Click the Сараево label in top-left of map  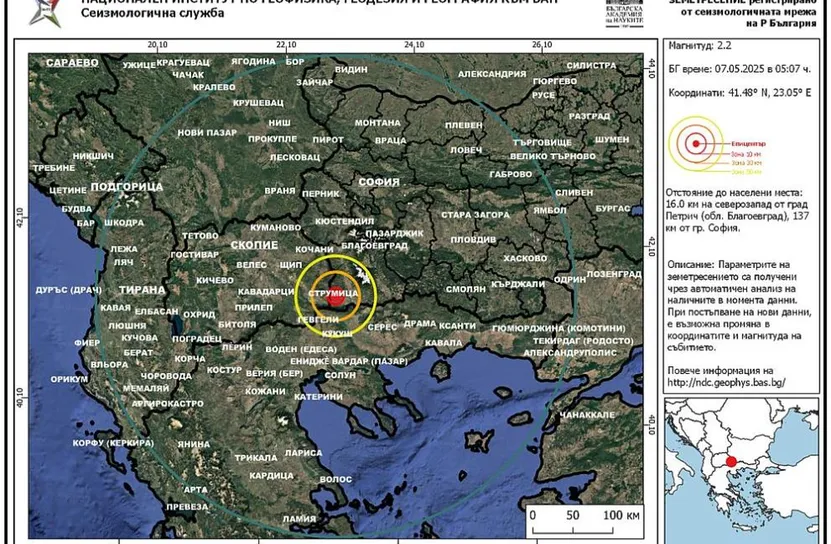click(72, 63)
